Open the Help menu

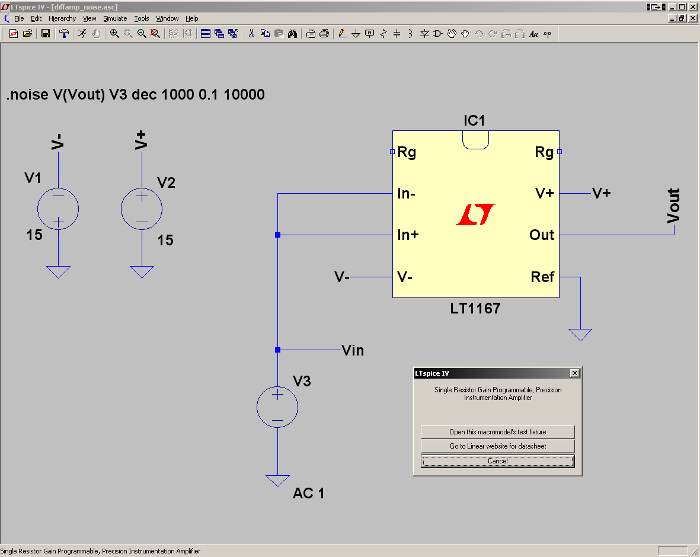[192, 18]
